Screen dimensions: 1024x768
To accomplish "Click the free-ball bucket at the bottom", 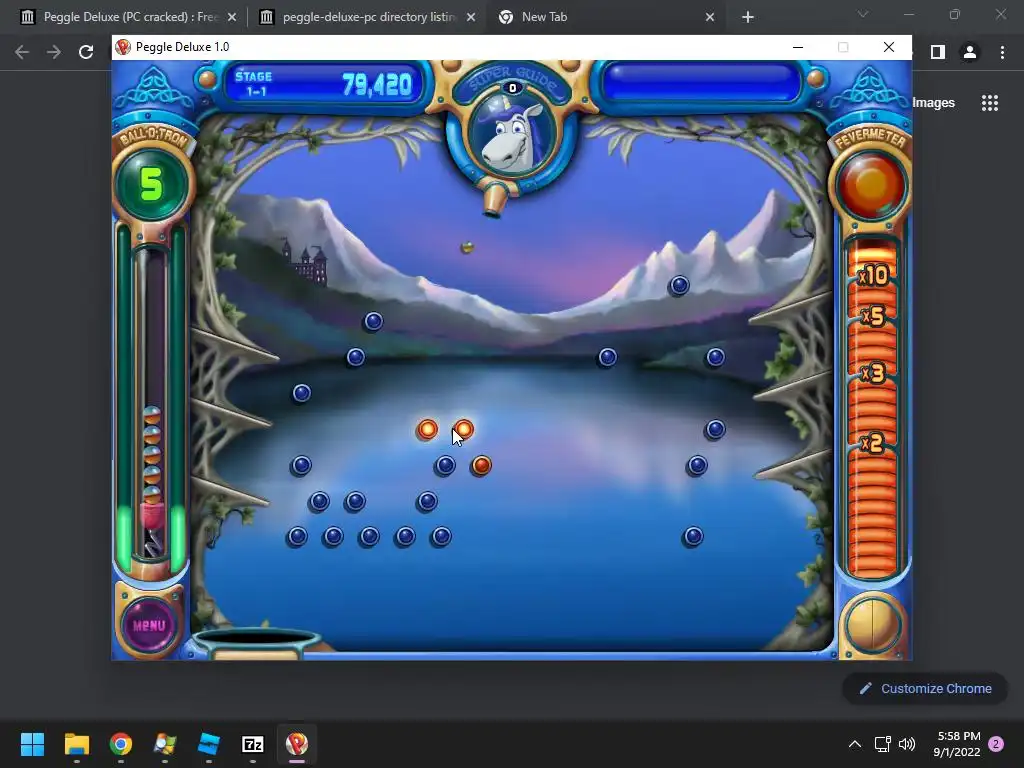I will pyautogui.click(x=257, y=643).
